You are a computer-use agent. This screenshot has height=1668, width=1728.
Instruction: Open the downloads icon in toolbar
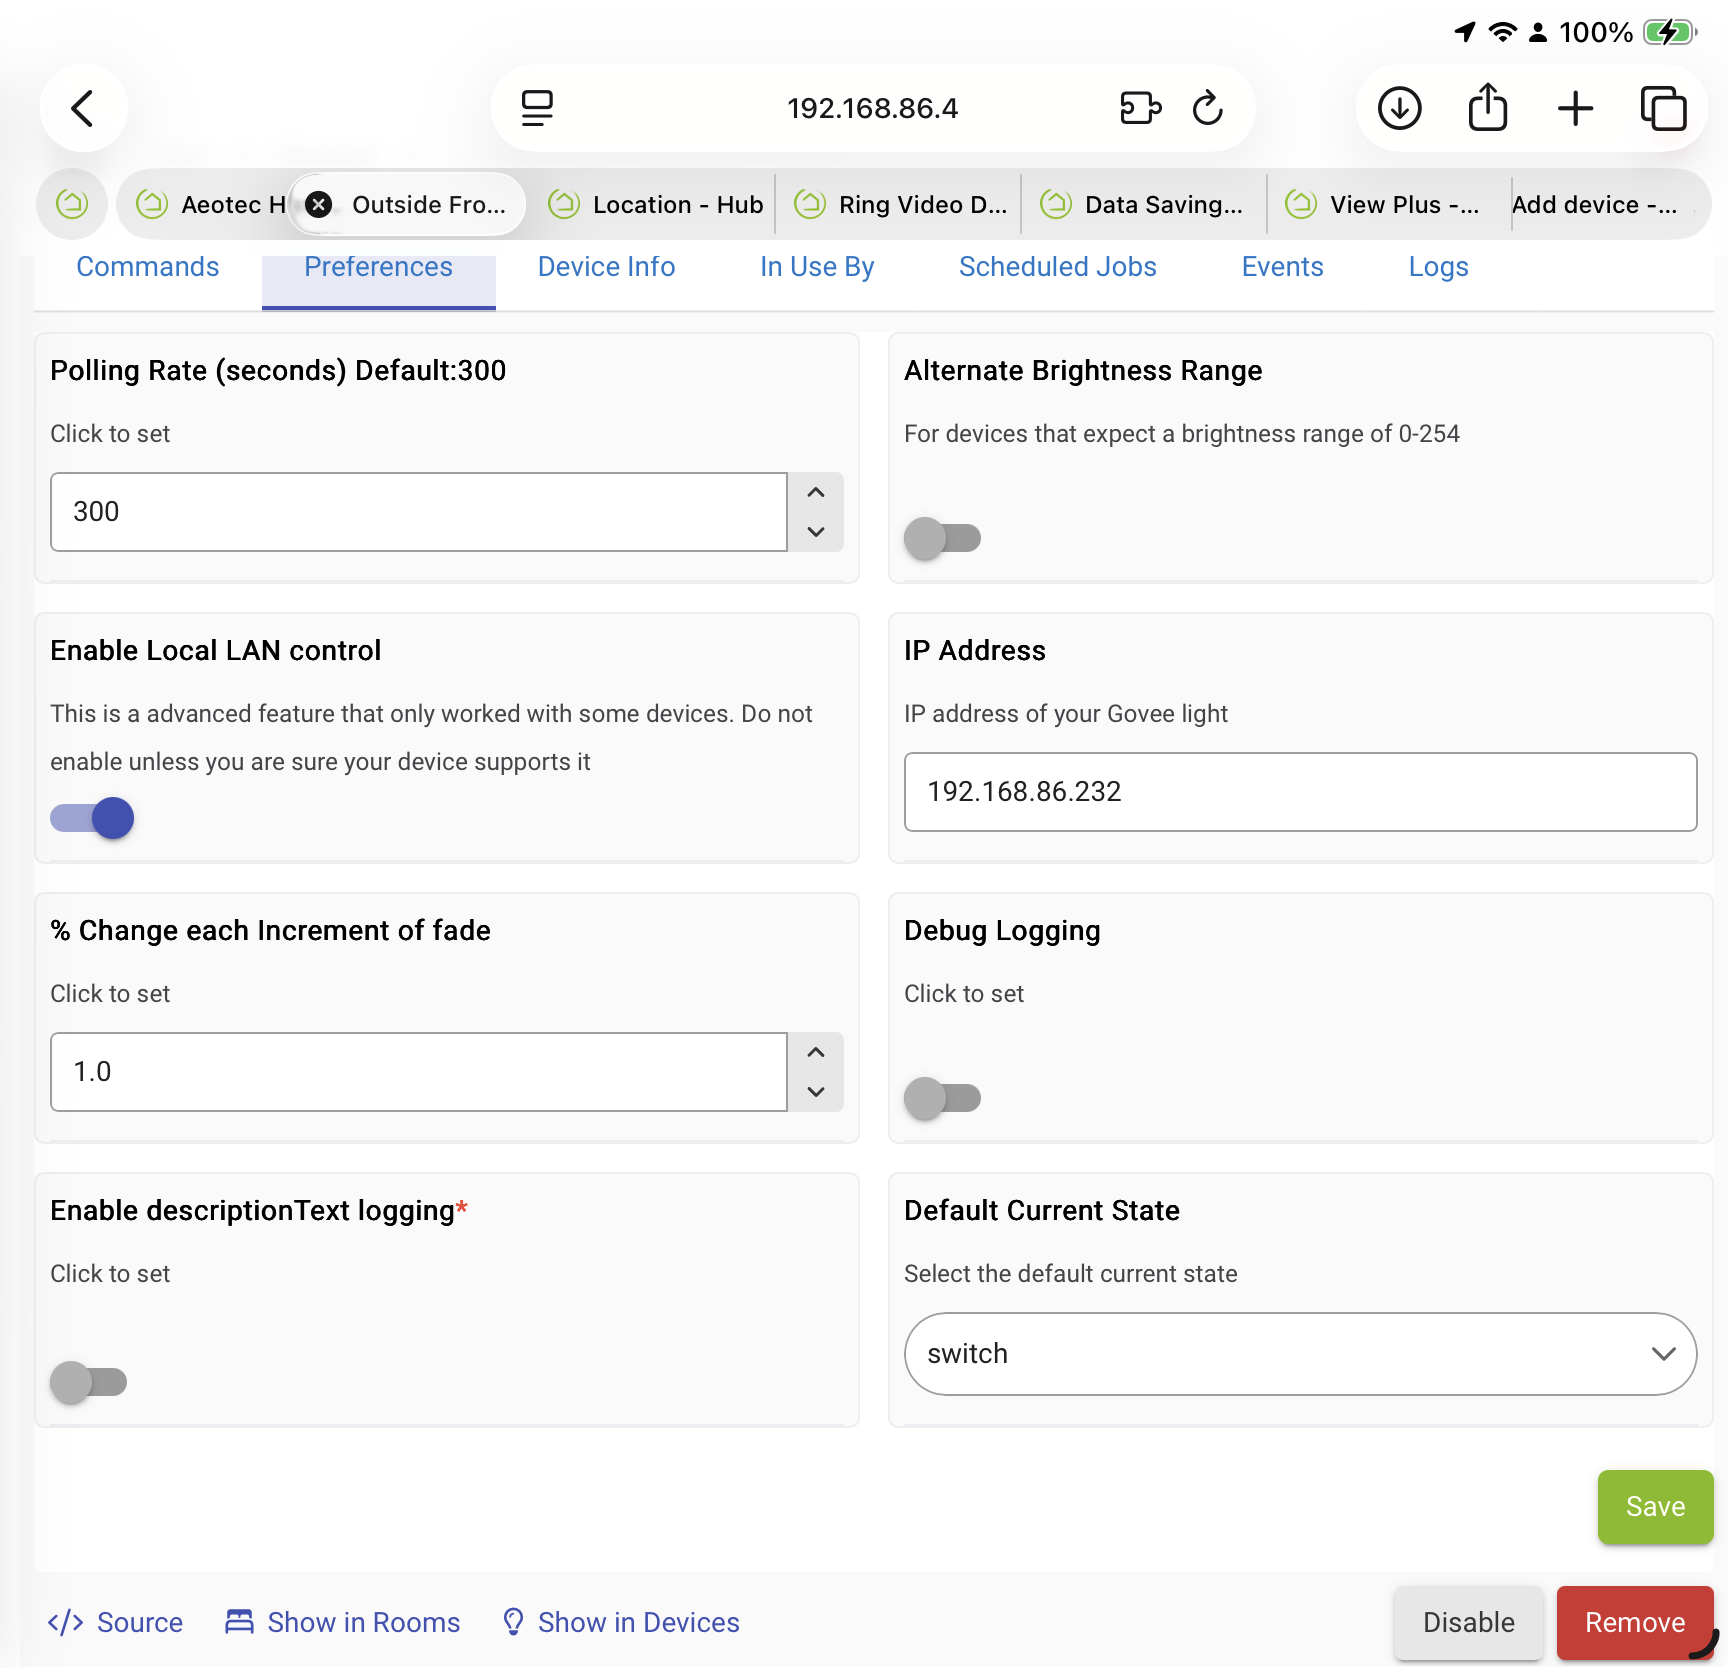pyautogui.click(x=1399, y=108)
